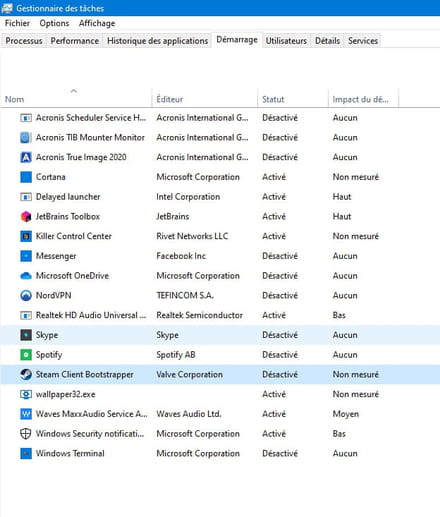Open the Historique des applications tab

pyautogui.click(x=157, y=41)
